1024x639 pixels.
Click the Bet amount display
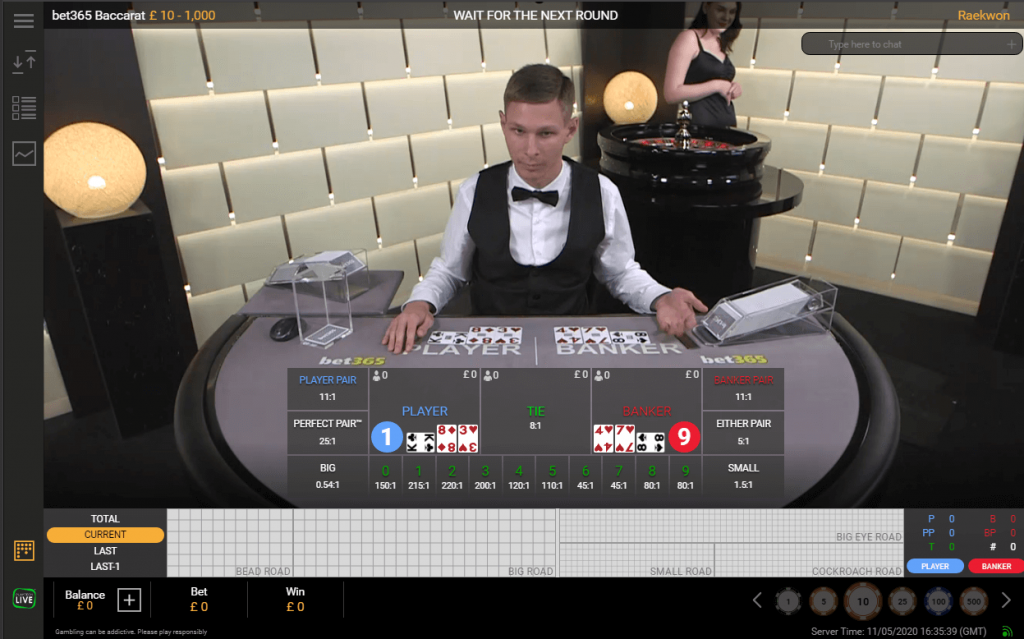199,599
